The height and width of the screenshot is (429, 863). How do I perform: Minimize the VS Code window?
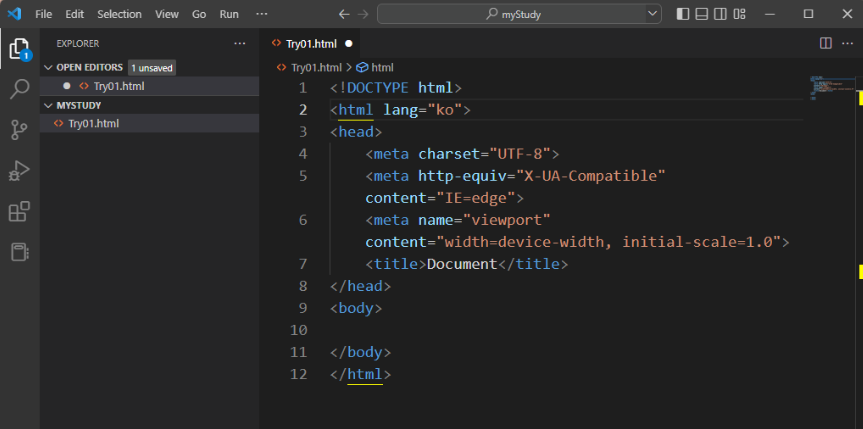[769, 14]
